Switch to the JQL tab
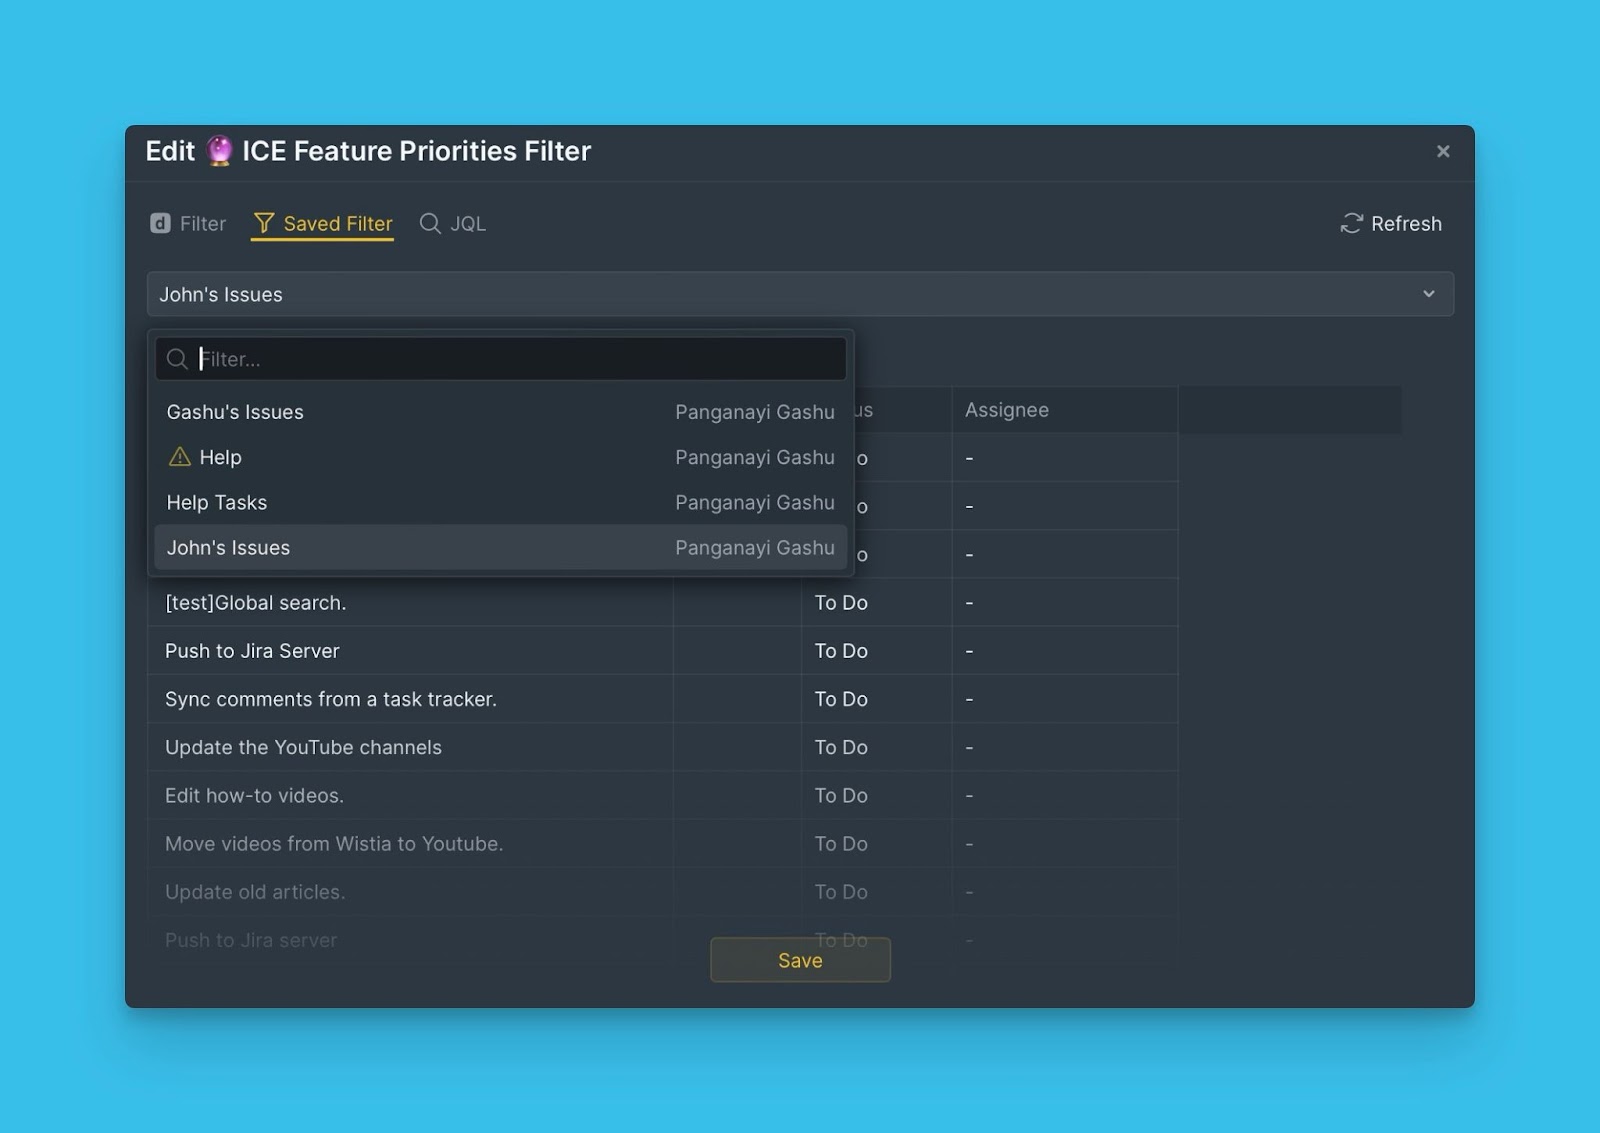Viewport: 1600px width, 1133px height. (466, 223)
